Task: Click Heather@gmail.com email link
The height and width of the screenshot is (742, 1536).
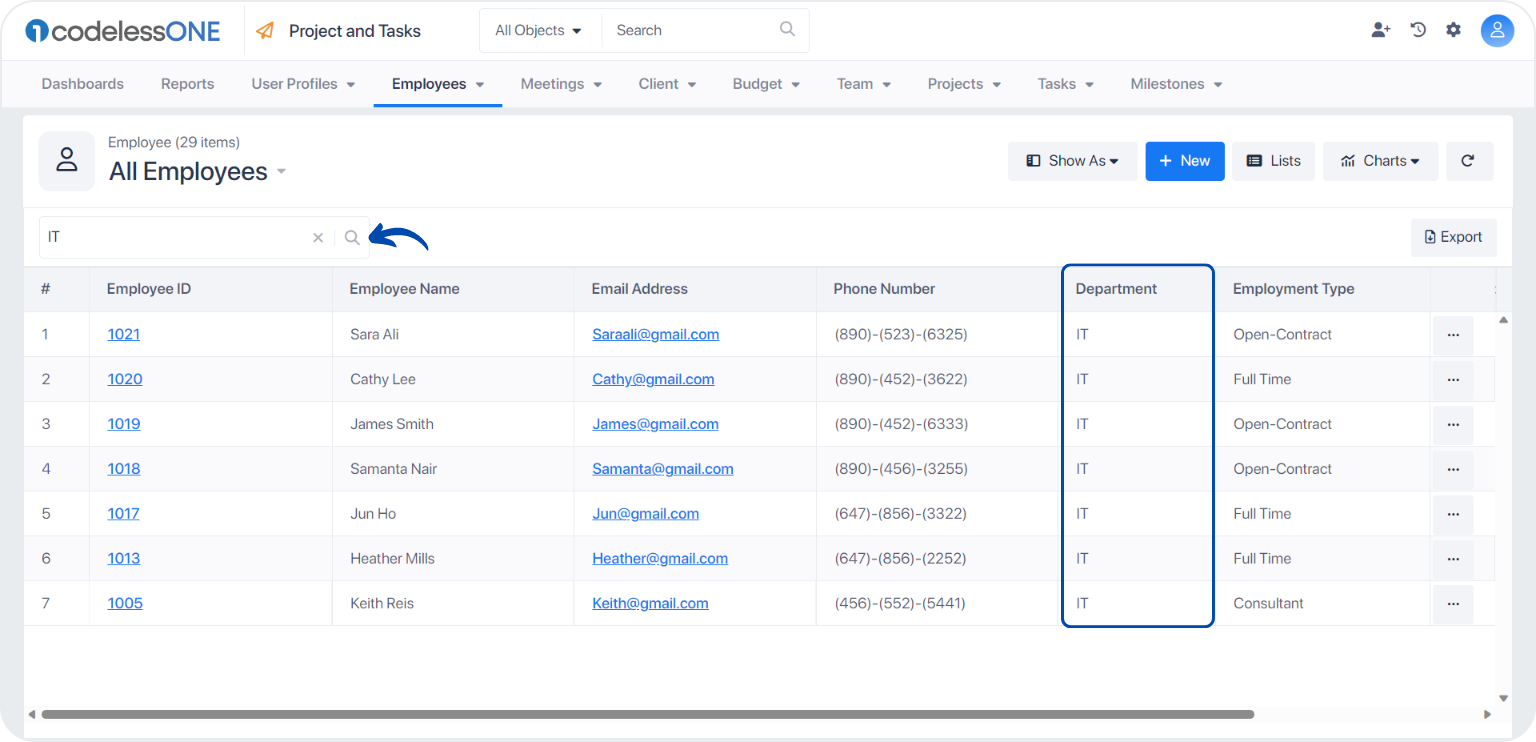Action: tap(660, 559)
